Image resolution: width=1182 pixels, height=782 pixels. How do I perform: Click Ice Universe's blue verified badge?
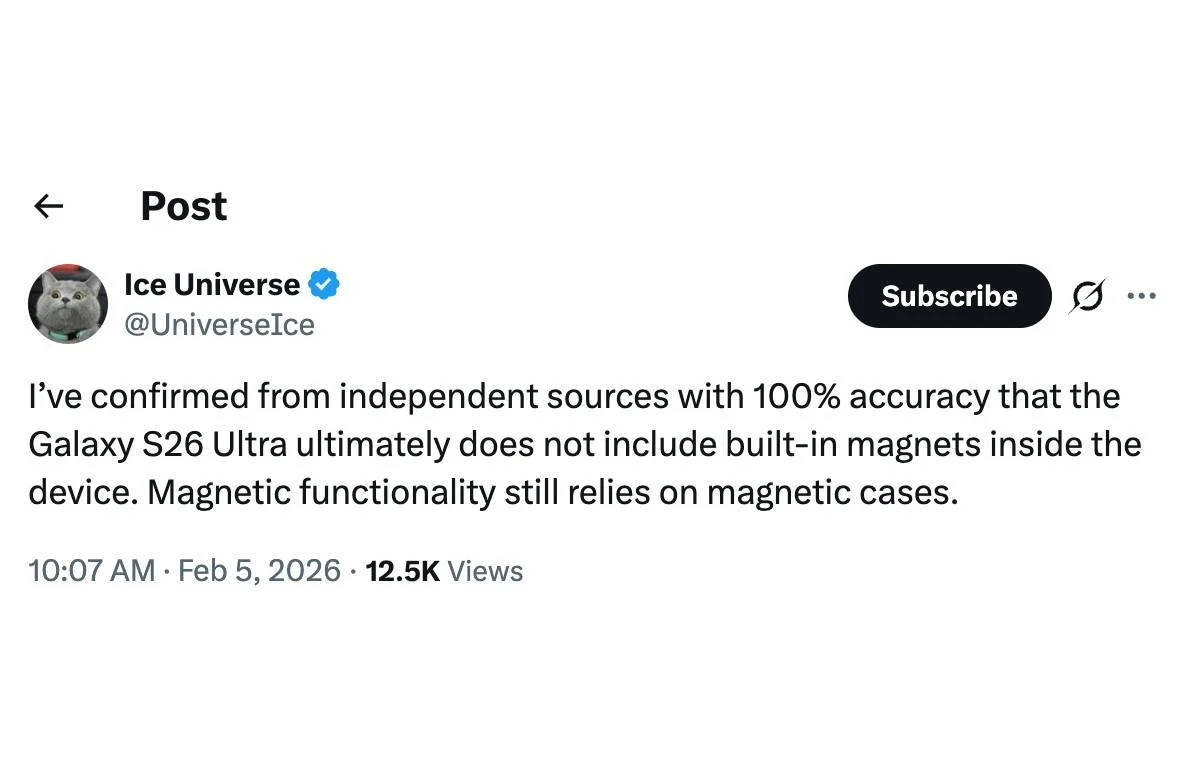coord(322,284)
